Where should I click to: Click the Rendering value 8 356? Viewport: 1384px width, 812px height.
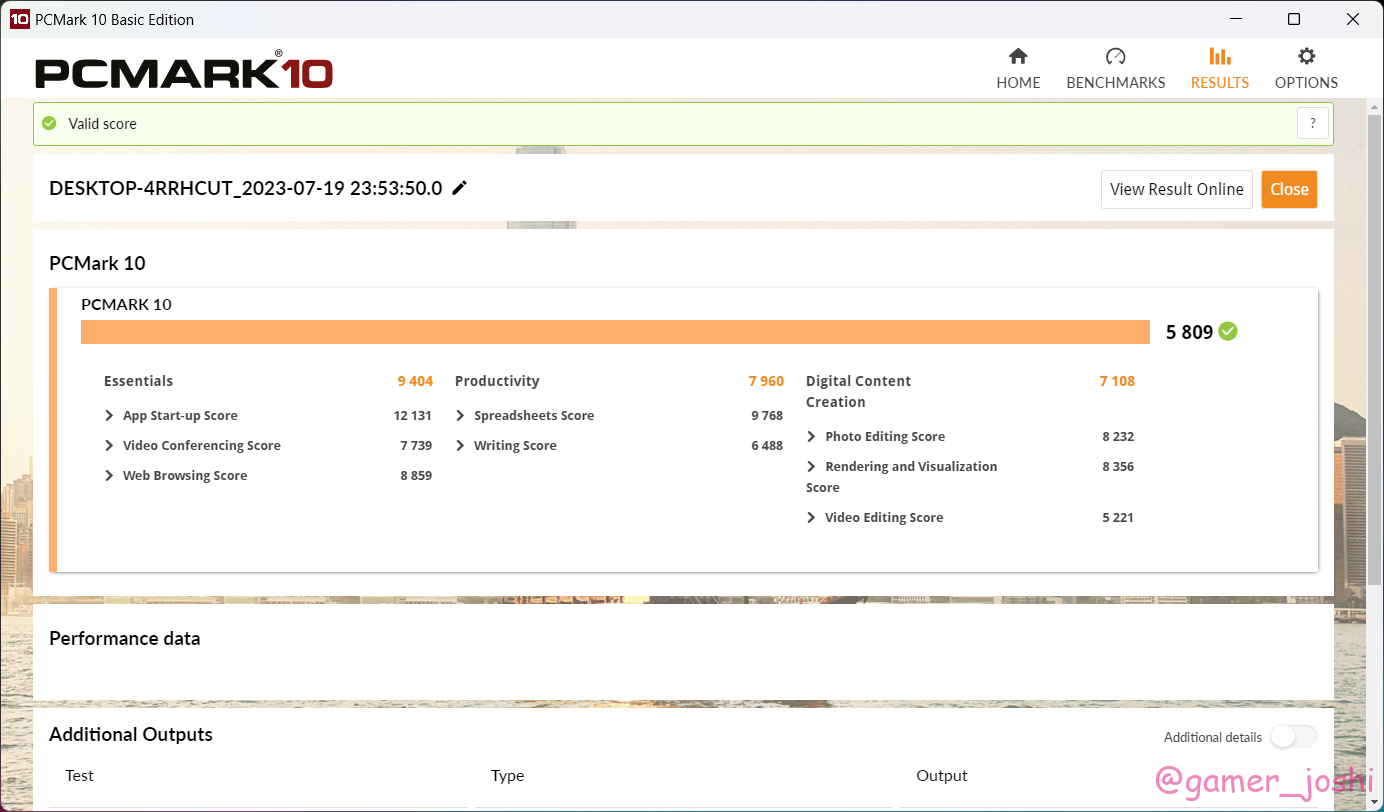pyautogui.click(x=1118, y=467)
